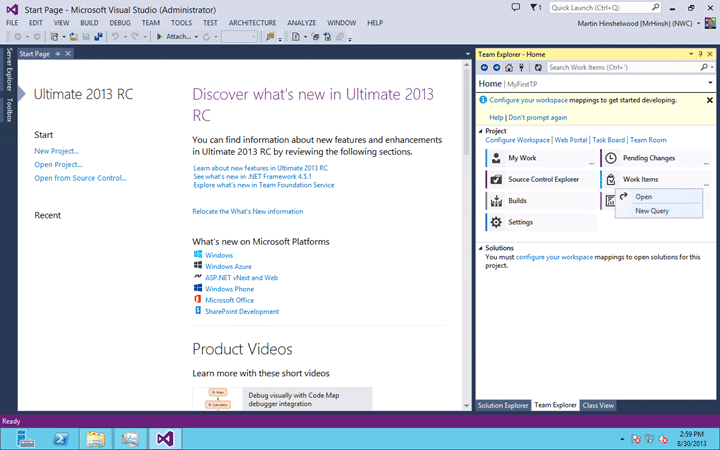Image resolution: width=720 pixels, height=450 pixels.
Task: Expand the Home MyFirstTP page dropdown
Action: [710, 83]
